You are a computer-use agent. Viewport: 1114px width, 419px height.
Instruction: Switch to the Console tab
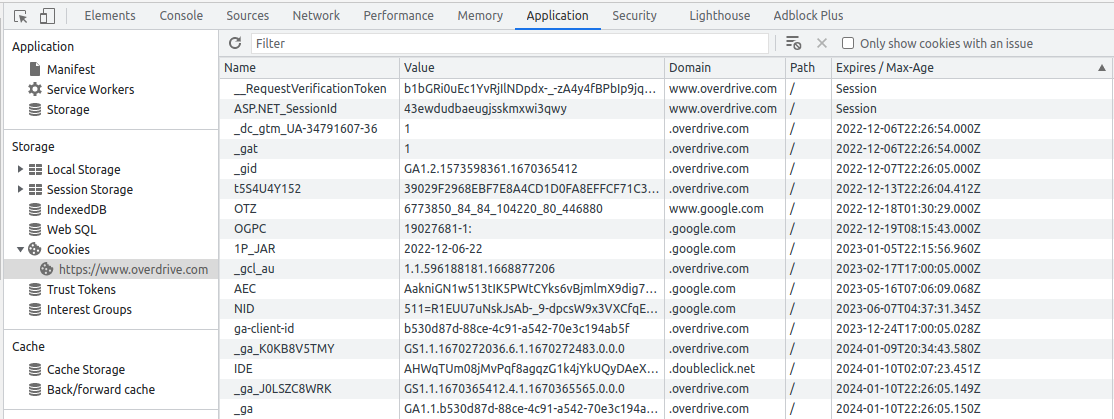pos(181,16)
